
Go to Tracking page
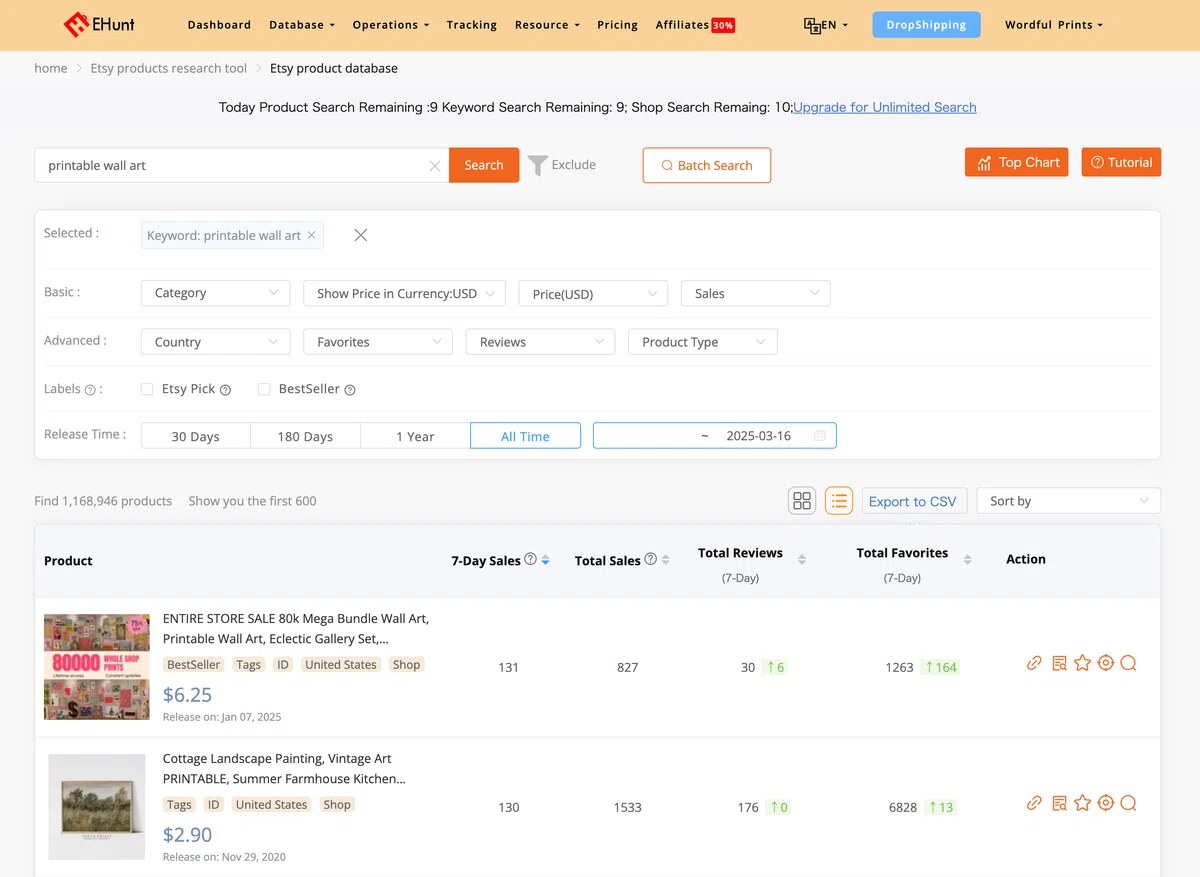472,25
